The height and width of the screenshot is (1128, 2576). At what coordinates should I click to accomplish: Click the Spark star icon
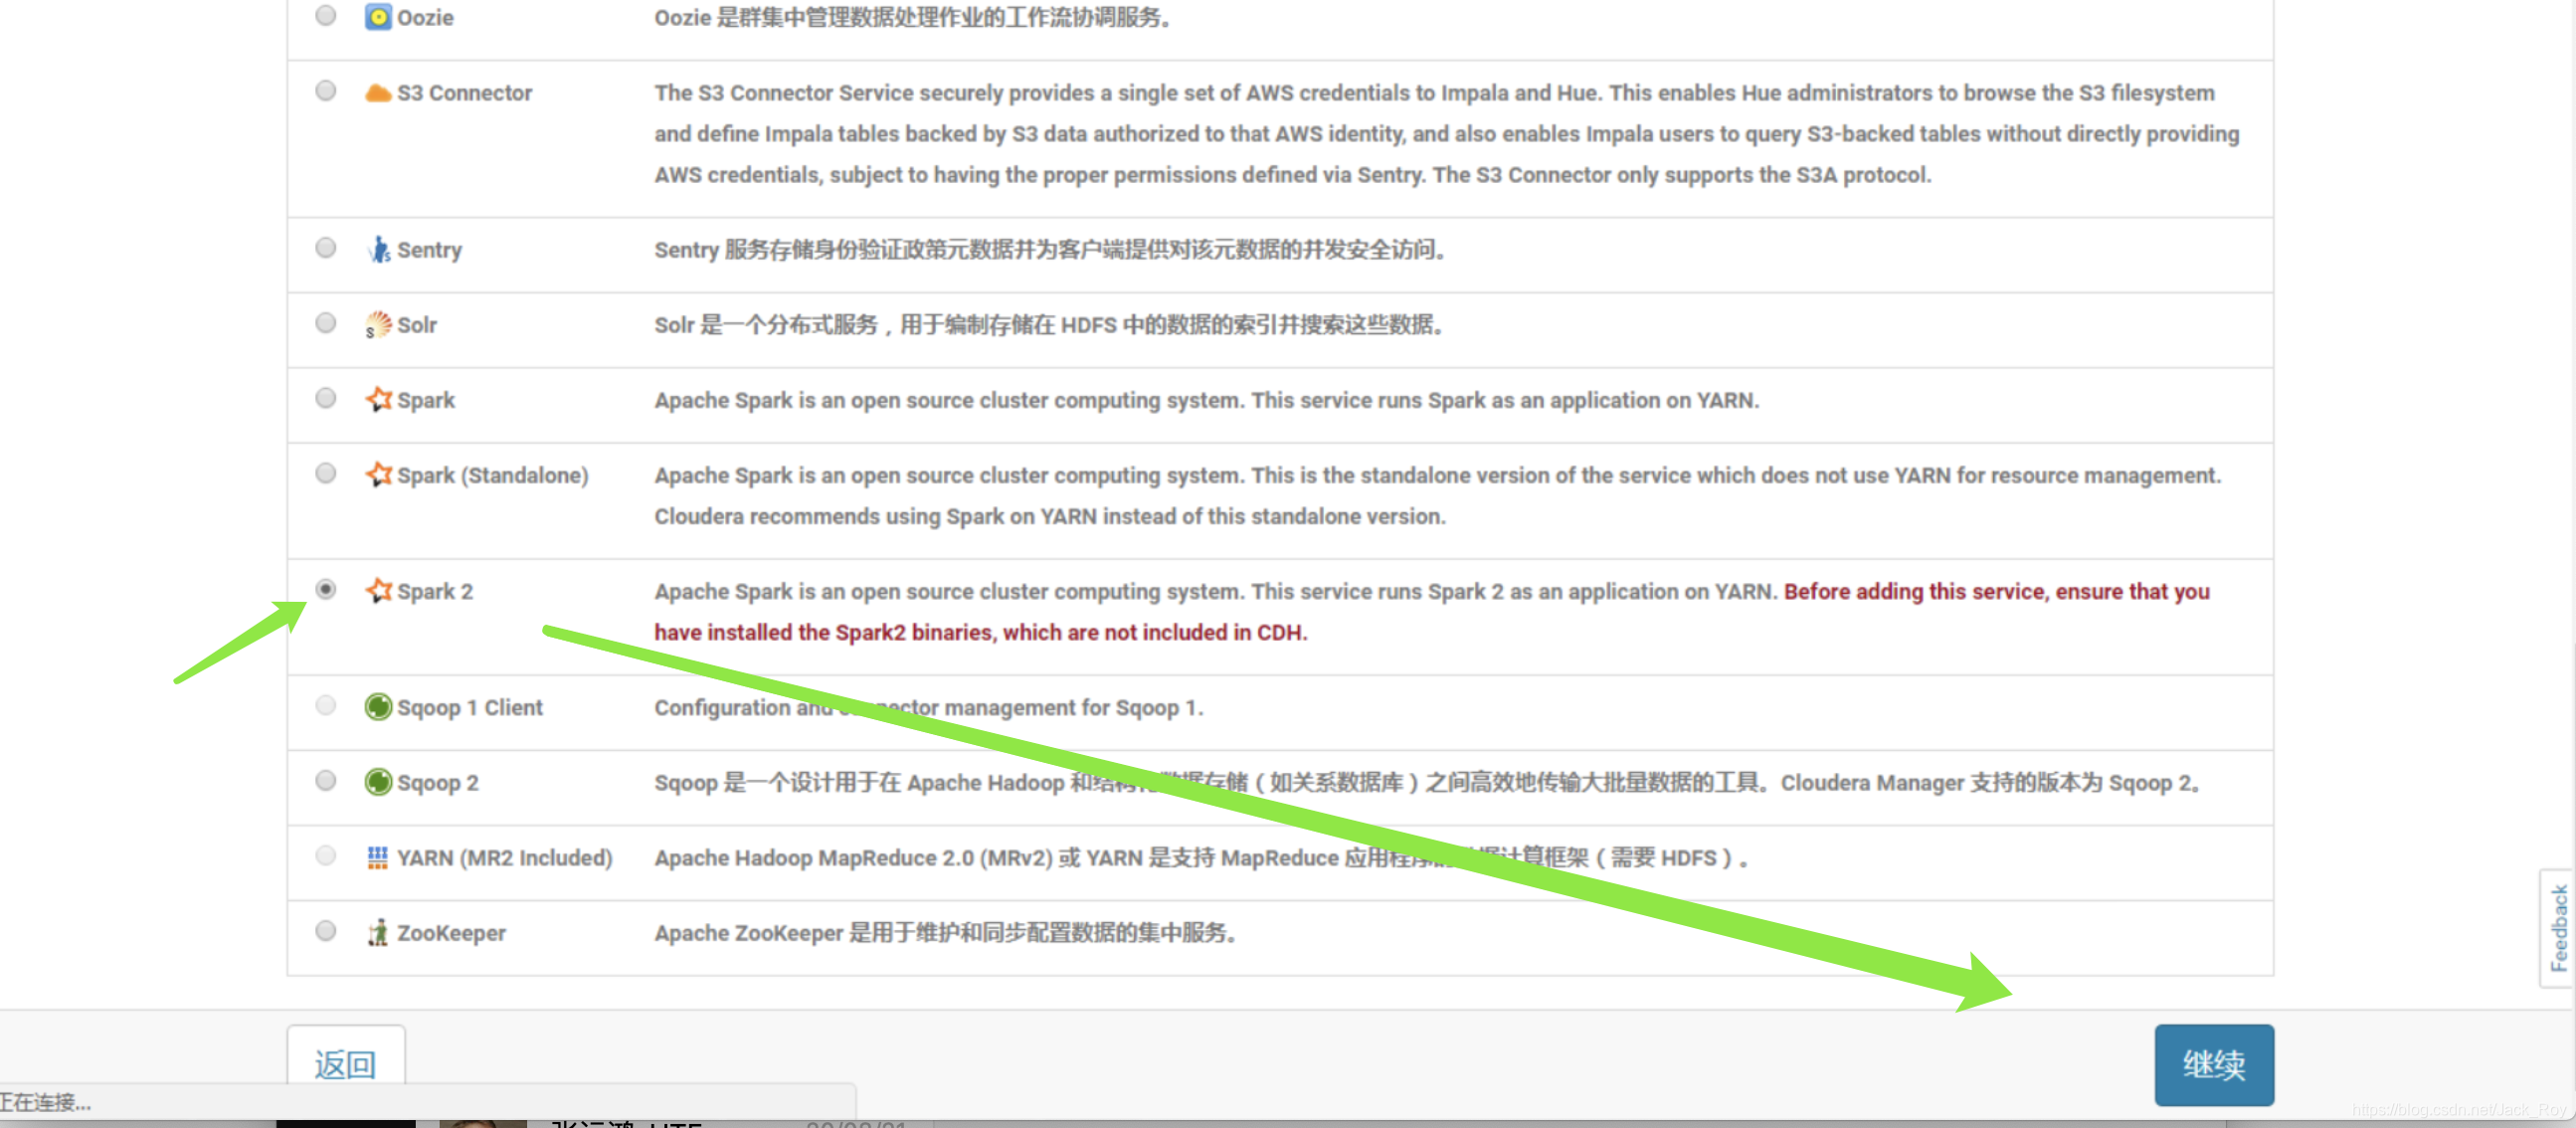[378, 399]
